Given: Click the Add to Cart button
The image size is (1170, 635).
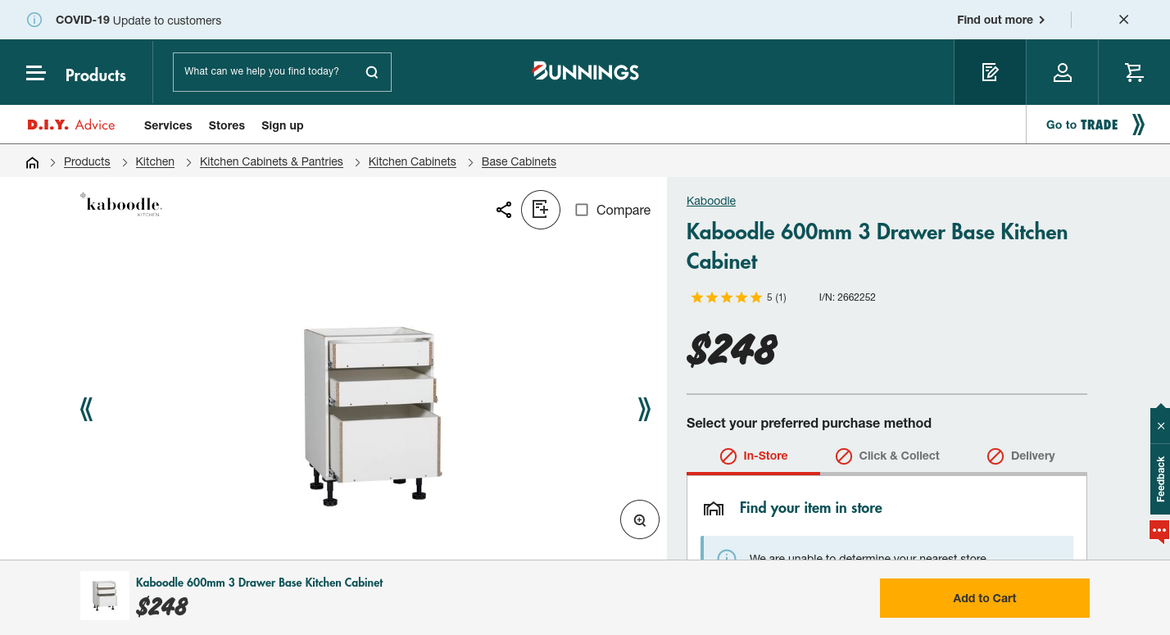Looking at the screenshot, I should [983, 597].
